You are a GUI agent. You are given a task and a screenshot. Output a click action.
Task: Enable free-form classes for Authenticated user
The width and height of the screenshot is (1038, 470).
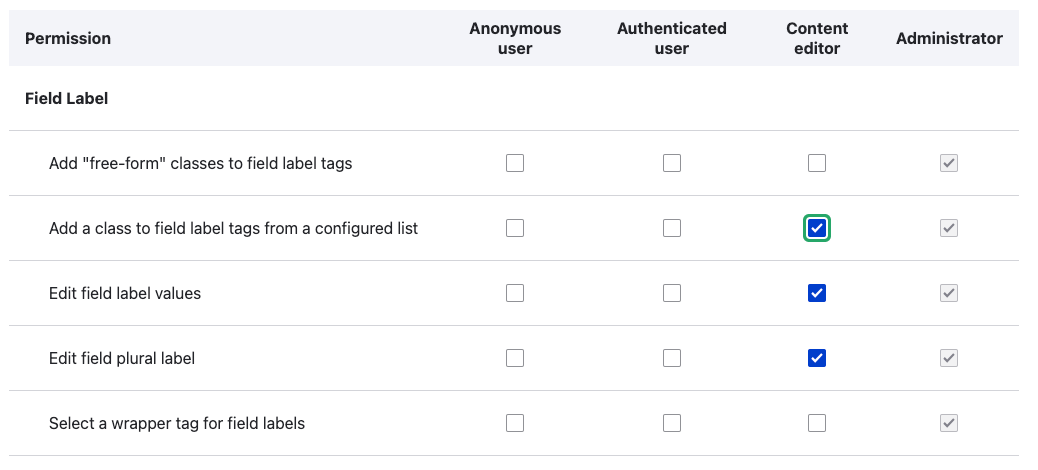point(671,163)
